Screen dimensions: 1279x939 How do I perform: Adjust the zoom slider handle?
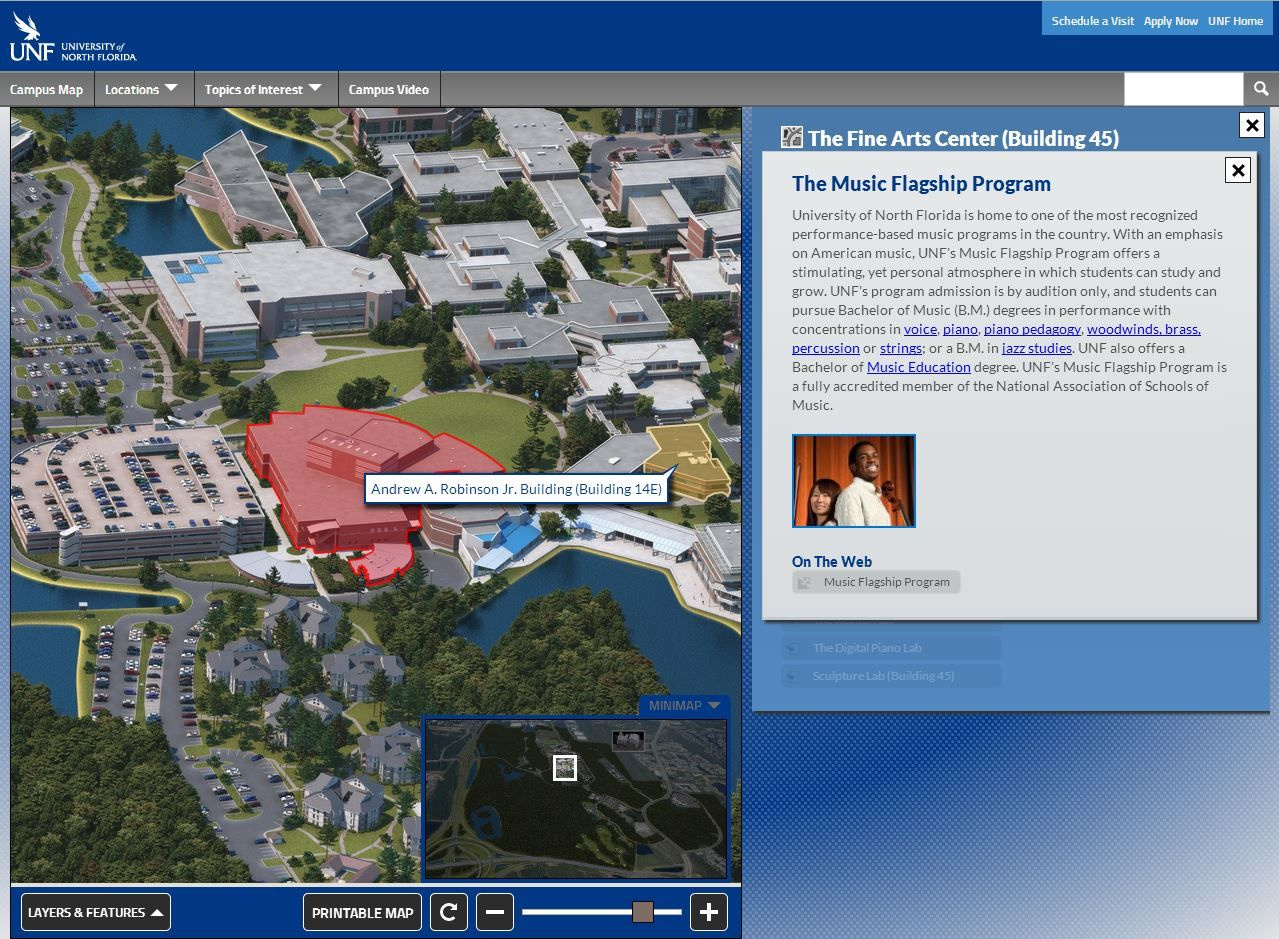pos(643,912)
